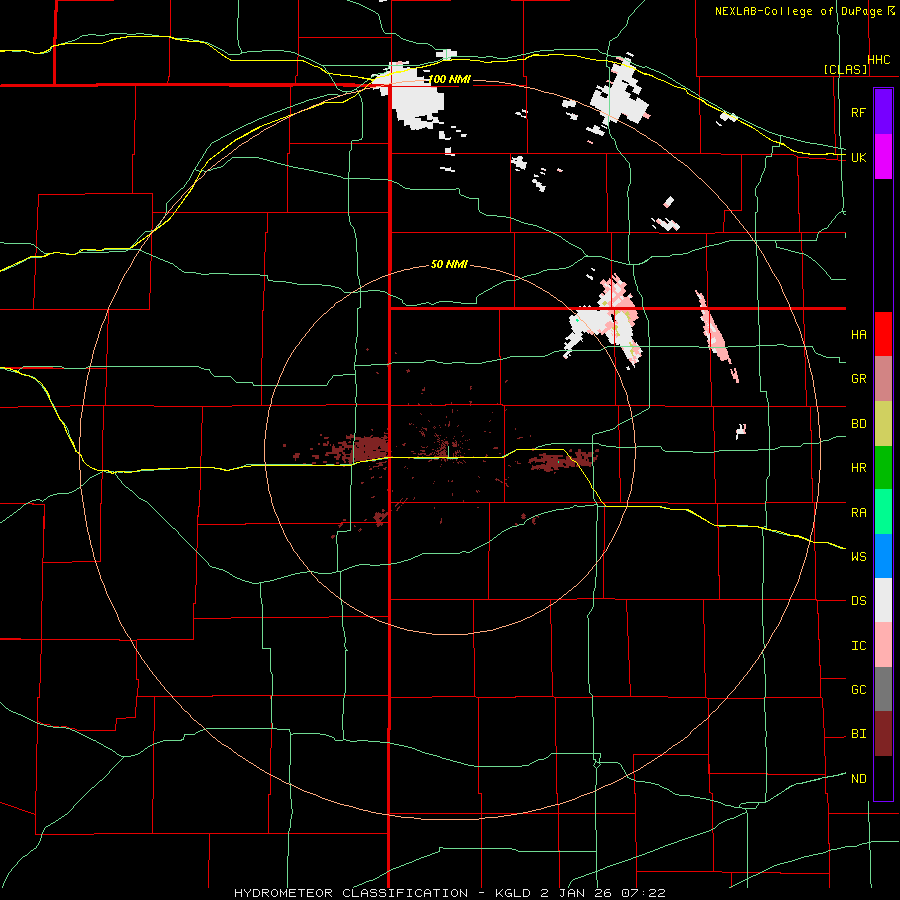Click the 'WS' legend label
The height and width of the screenshot is (900, 900).
[858, 557]
